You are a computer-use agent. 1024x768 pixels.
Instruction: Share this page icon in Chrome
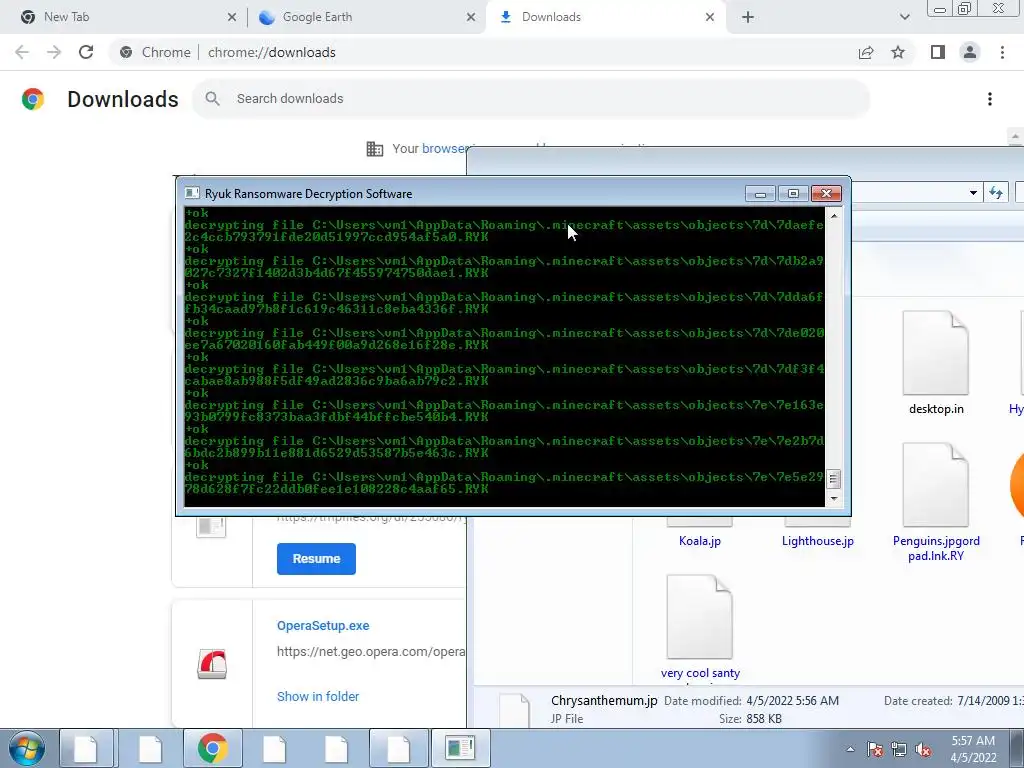click(x=866, y=52)
